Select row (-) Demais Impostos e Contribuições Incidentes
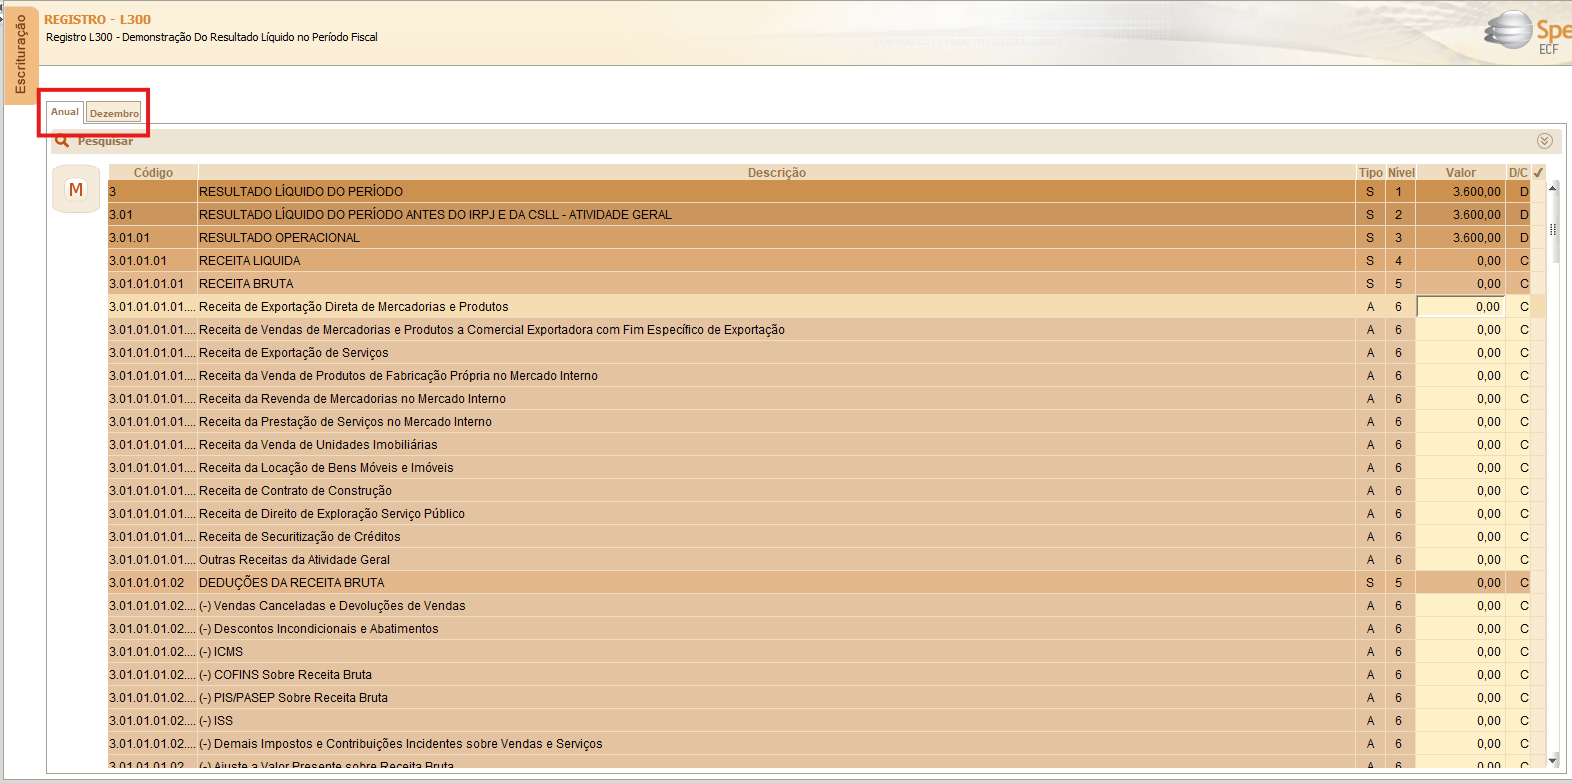Viewport: 1572px width, 783px height. (x=826, y=743)
